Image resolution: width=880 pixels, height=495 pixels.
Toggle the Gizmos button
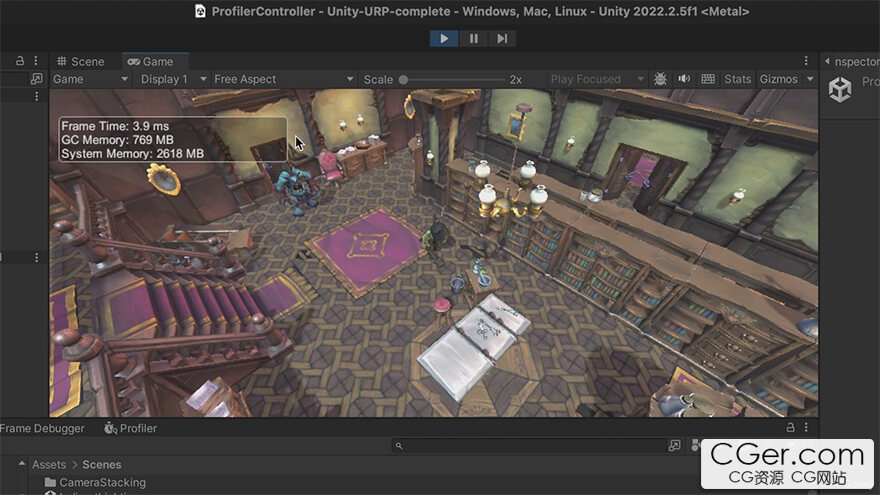tap(778, 79)
